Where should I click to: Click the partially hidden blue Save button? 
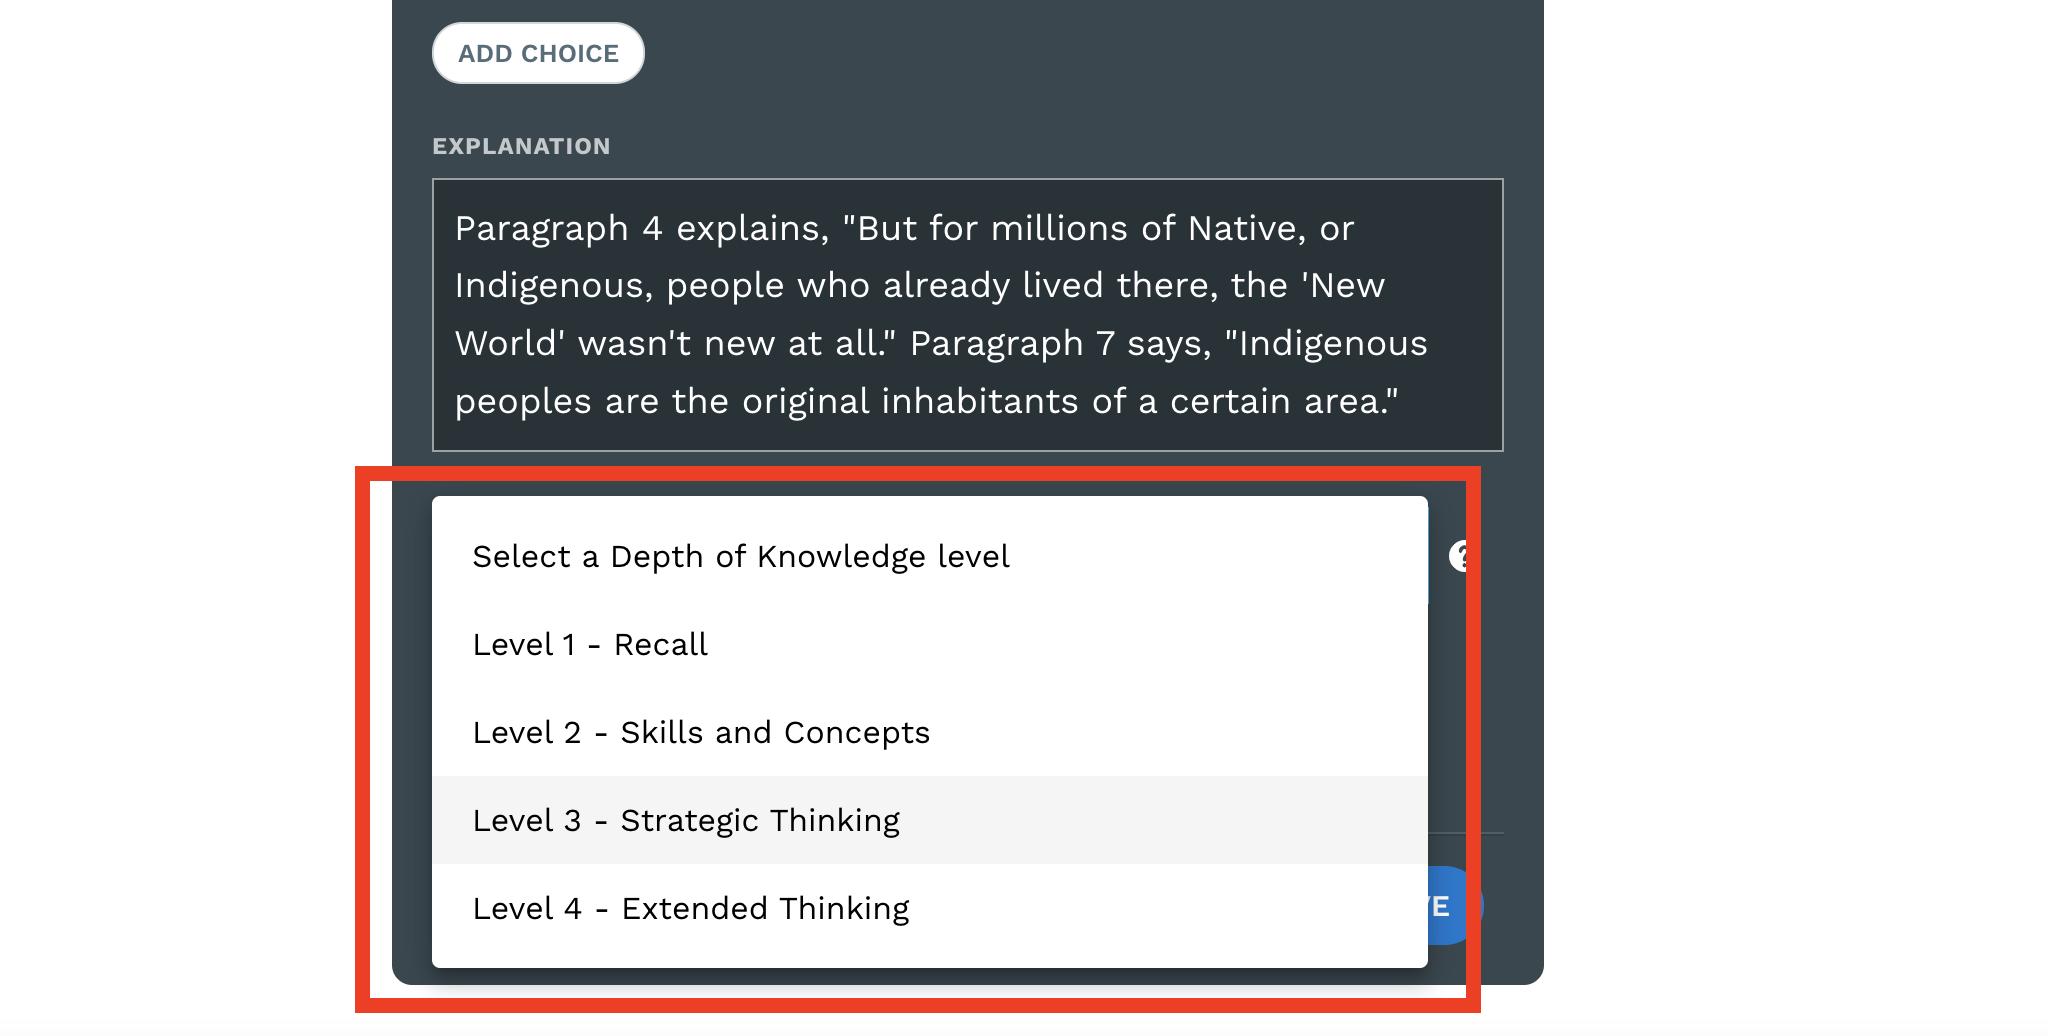click(x=1450, y=906)
